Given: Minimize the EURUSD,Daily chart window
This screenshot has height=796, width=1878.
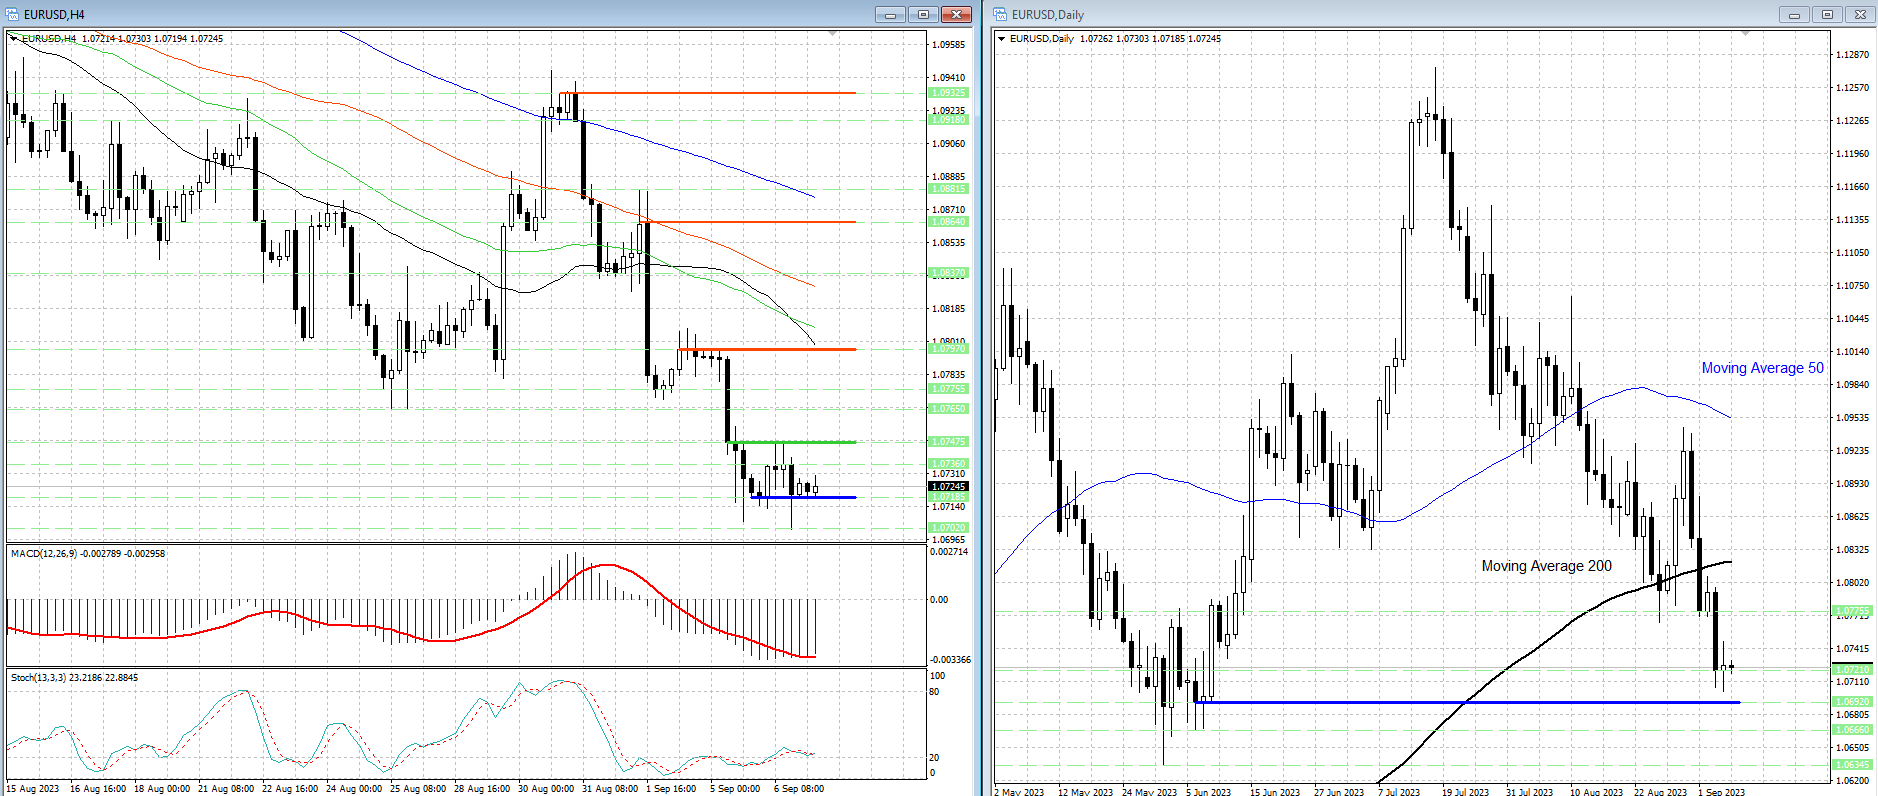Looking at the screenshot, I should [1794, 14].
